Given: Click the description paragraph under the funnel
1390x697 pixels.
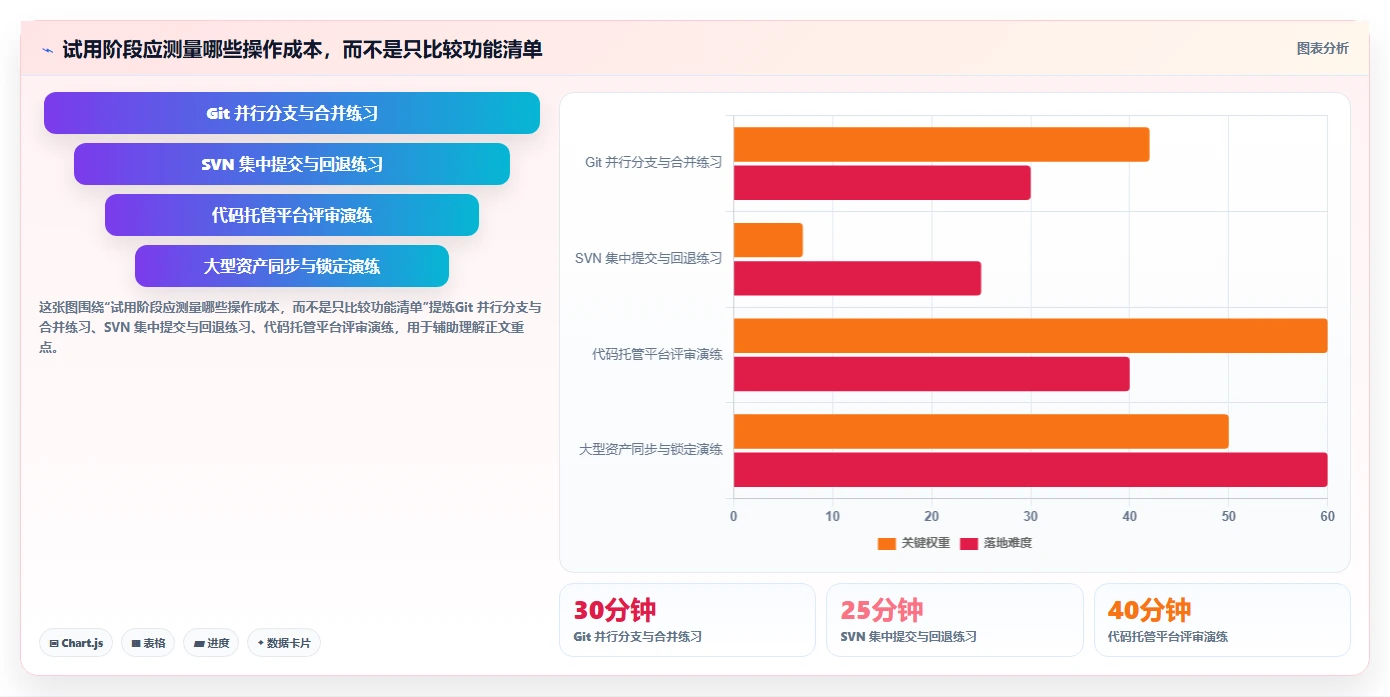Looking at the screenshot, I should point(290,327).
